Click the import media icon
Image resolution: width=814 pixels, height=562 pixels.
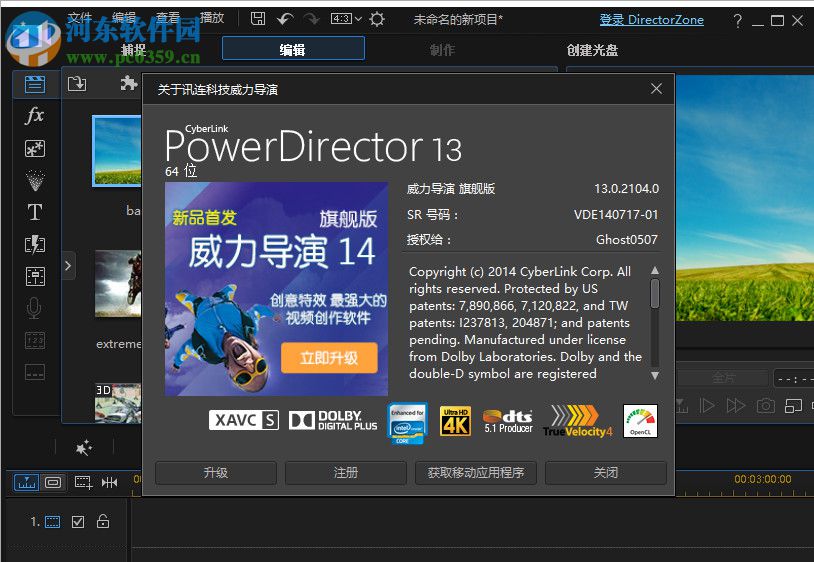77,83
